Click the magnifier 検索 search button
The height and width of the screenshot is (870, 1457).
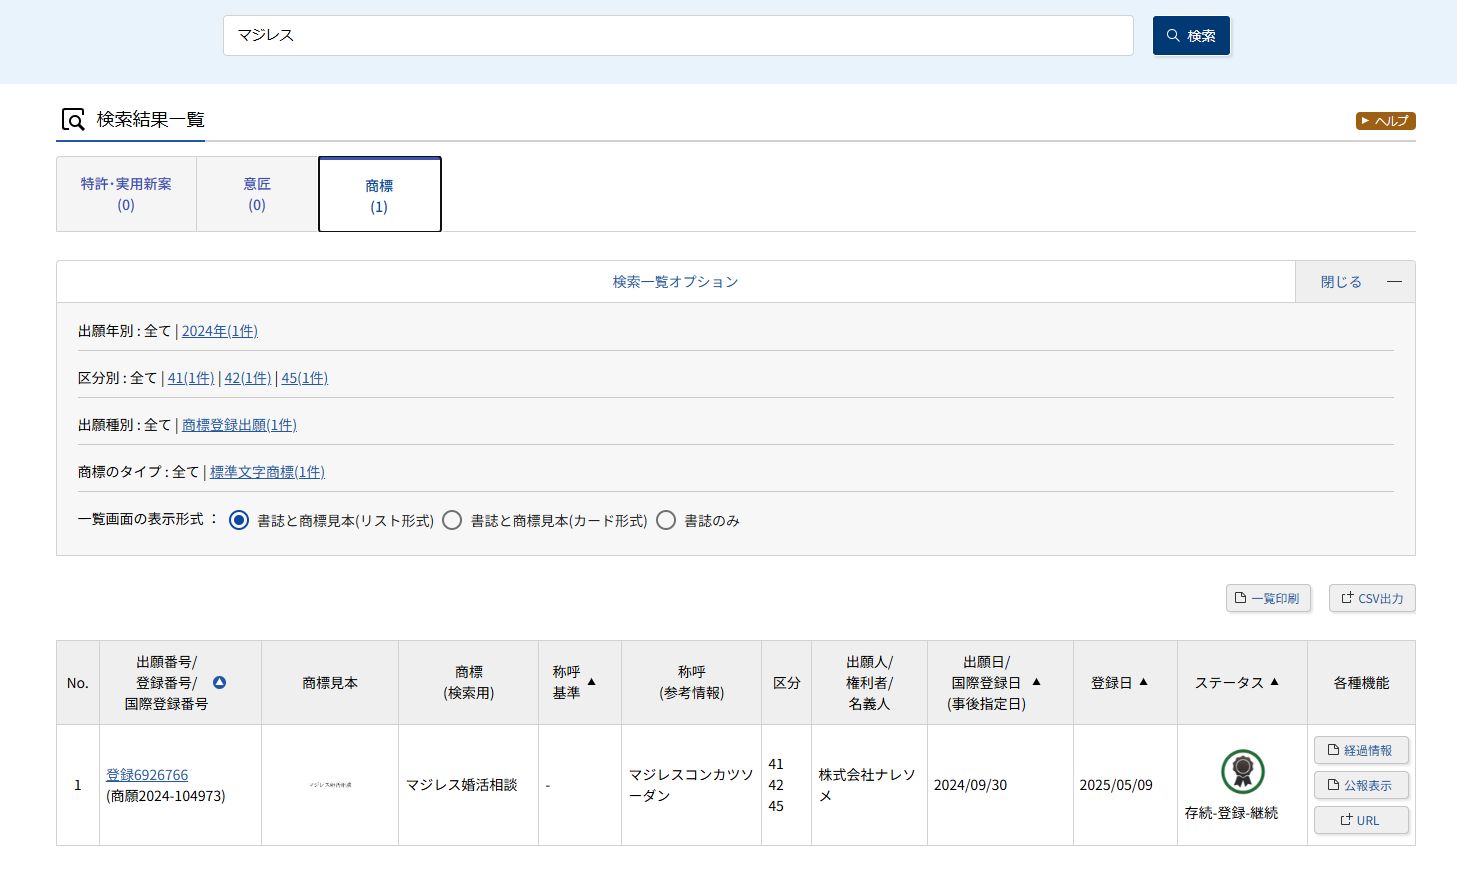[1190, 36]
